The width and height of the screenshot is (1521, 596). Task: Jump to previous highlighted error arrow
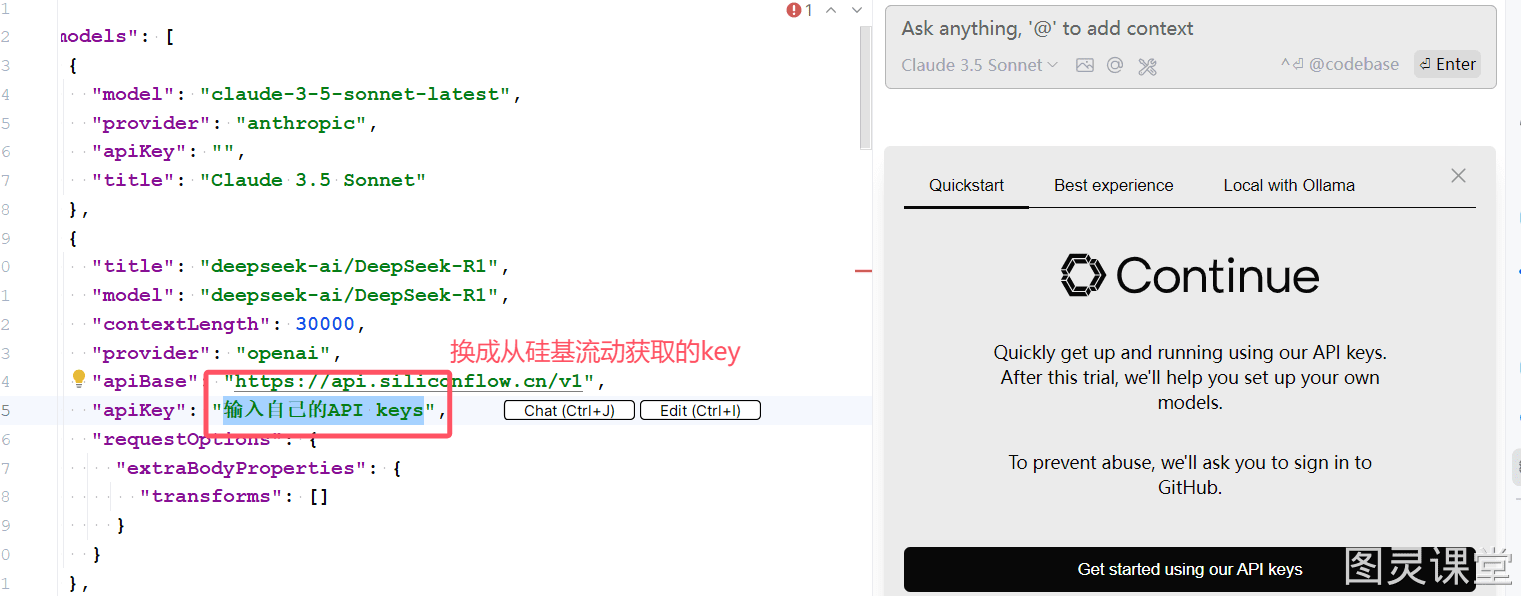(830, 10)
